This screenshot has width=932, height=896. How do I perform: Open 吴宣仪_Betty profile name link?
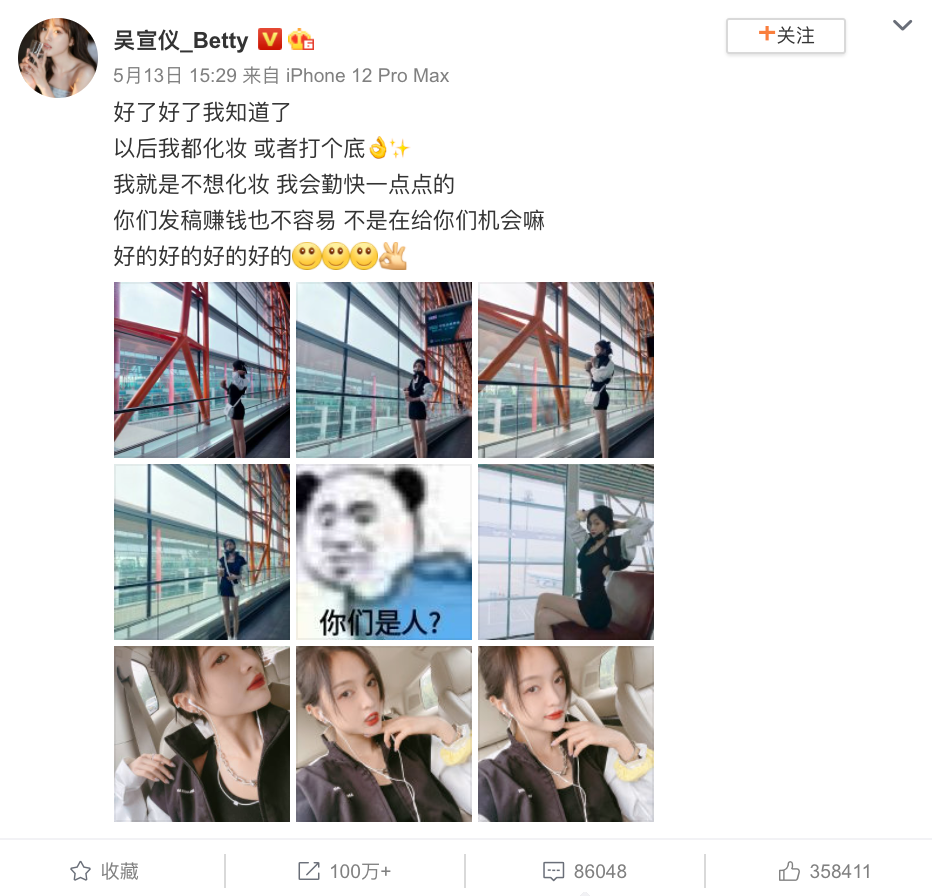(x=181, y=40)
